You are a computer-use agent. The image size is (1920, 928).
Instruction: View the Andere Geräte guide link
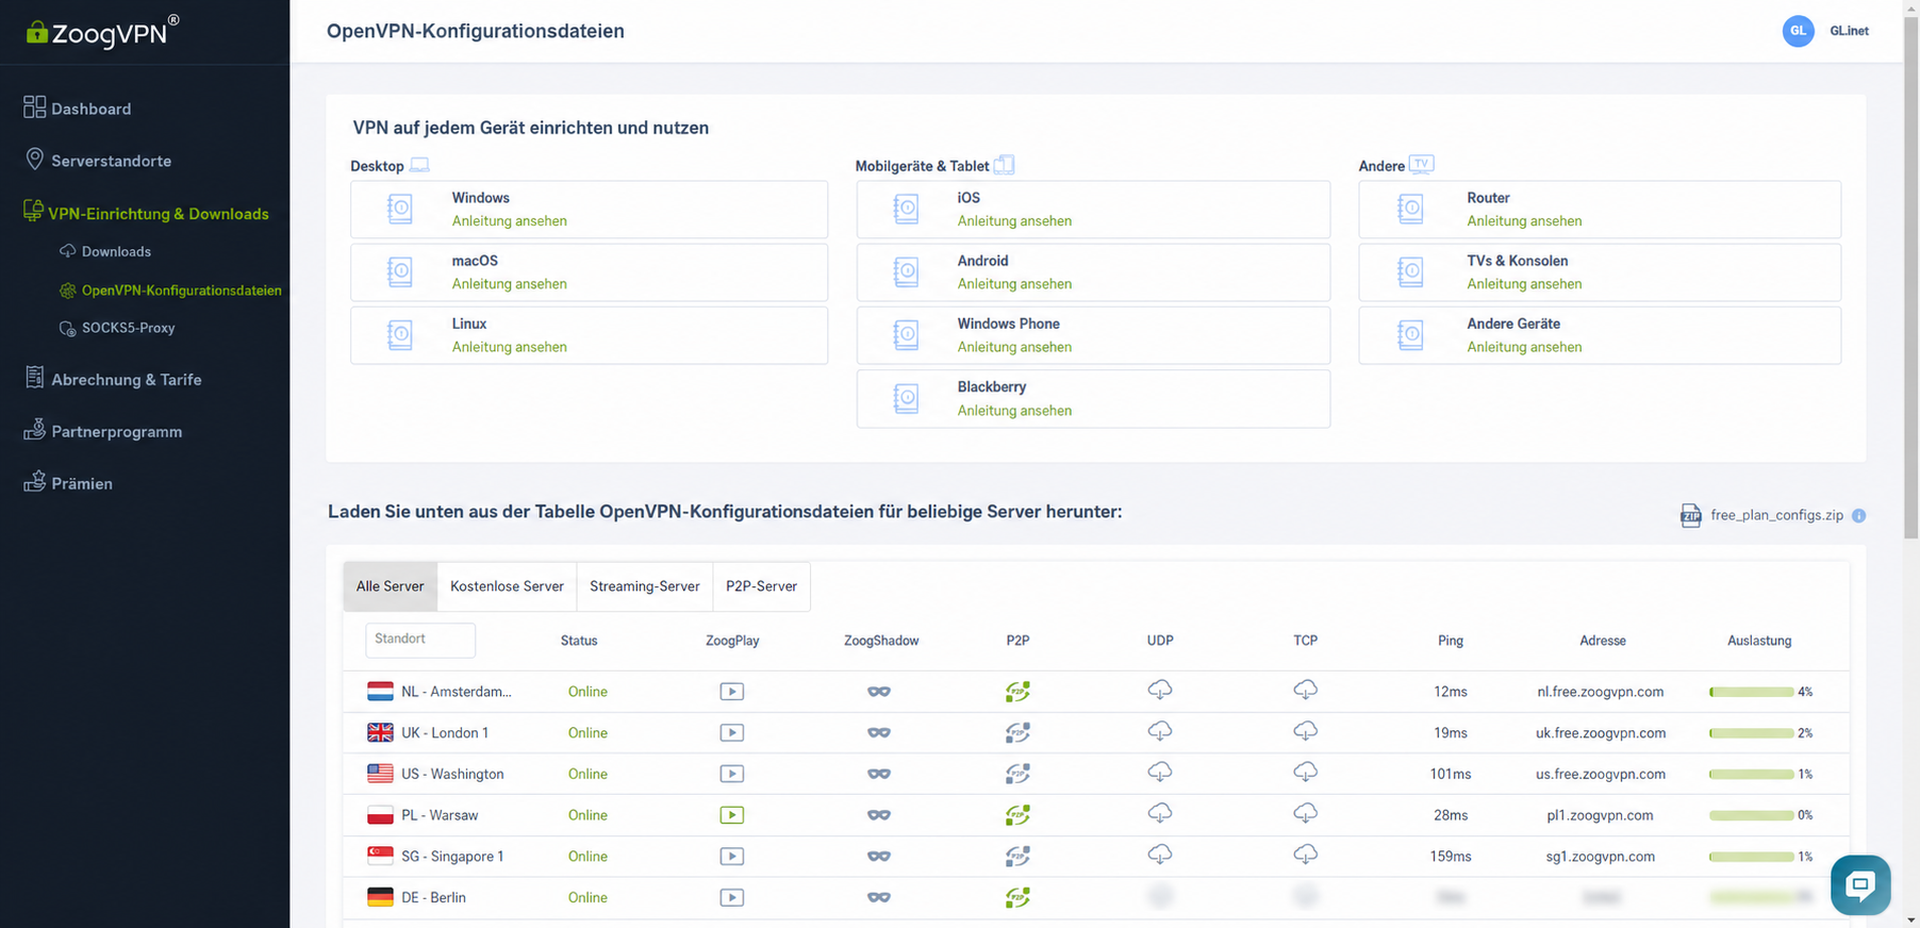[1524, 347]
